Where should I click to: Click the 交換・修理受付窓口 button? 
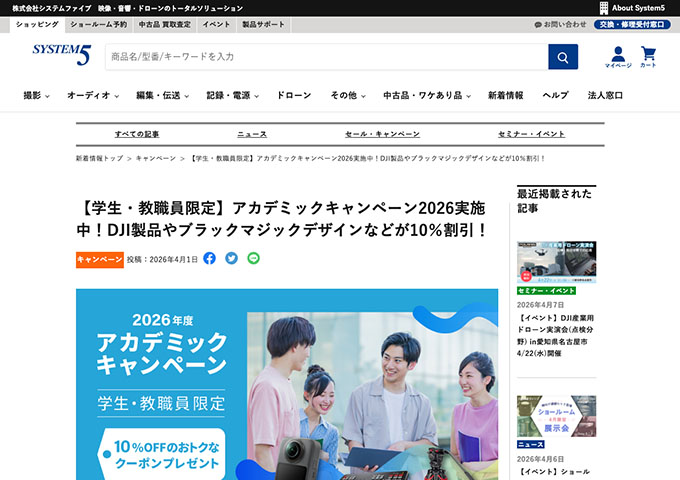632,25
